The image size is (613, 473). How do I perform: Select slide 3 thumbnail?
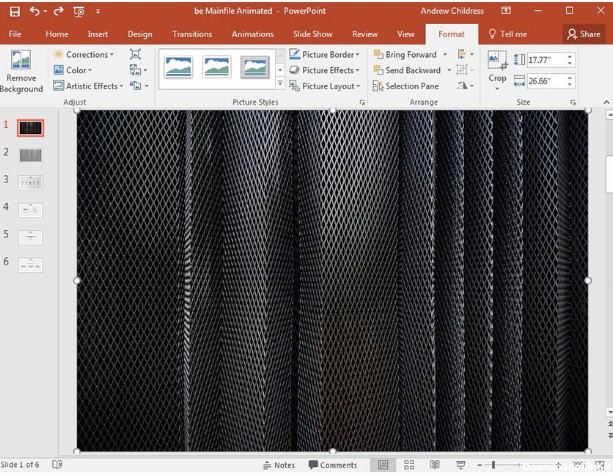(x=31, y=182)
